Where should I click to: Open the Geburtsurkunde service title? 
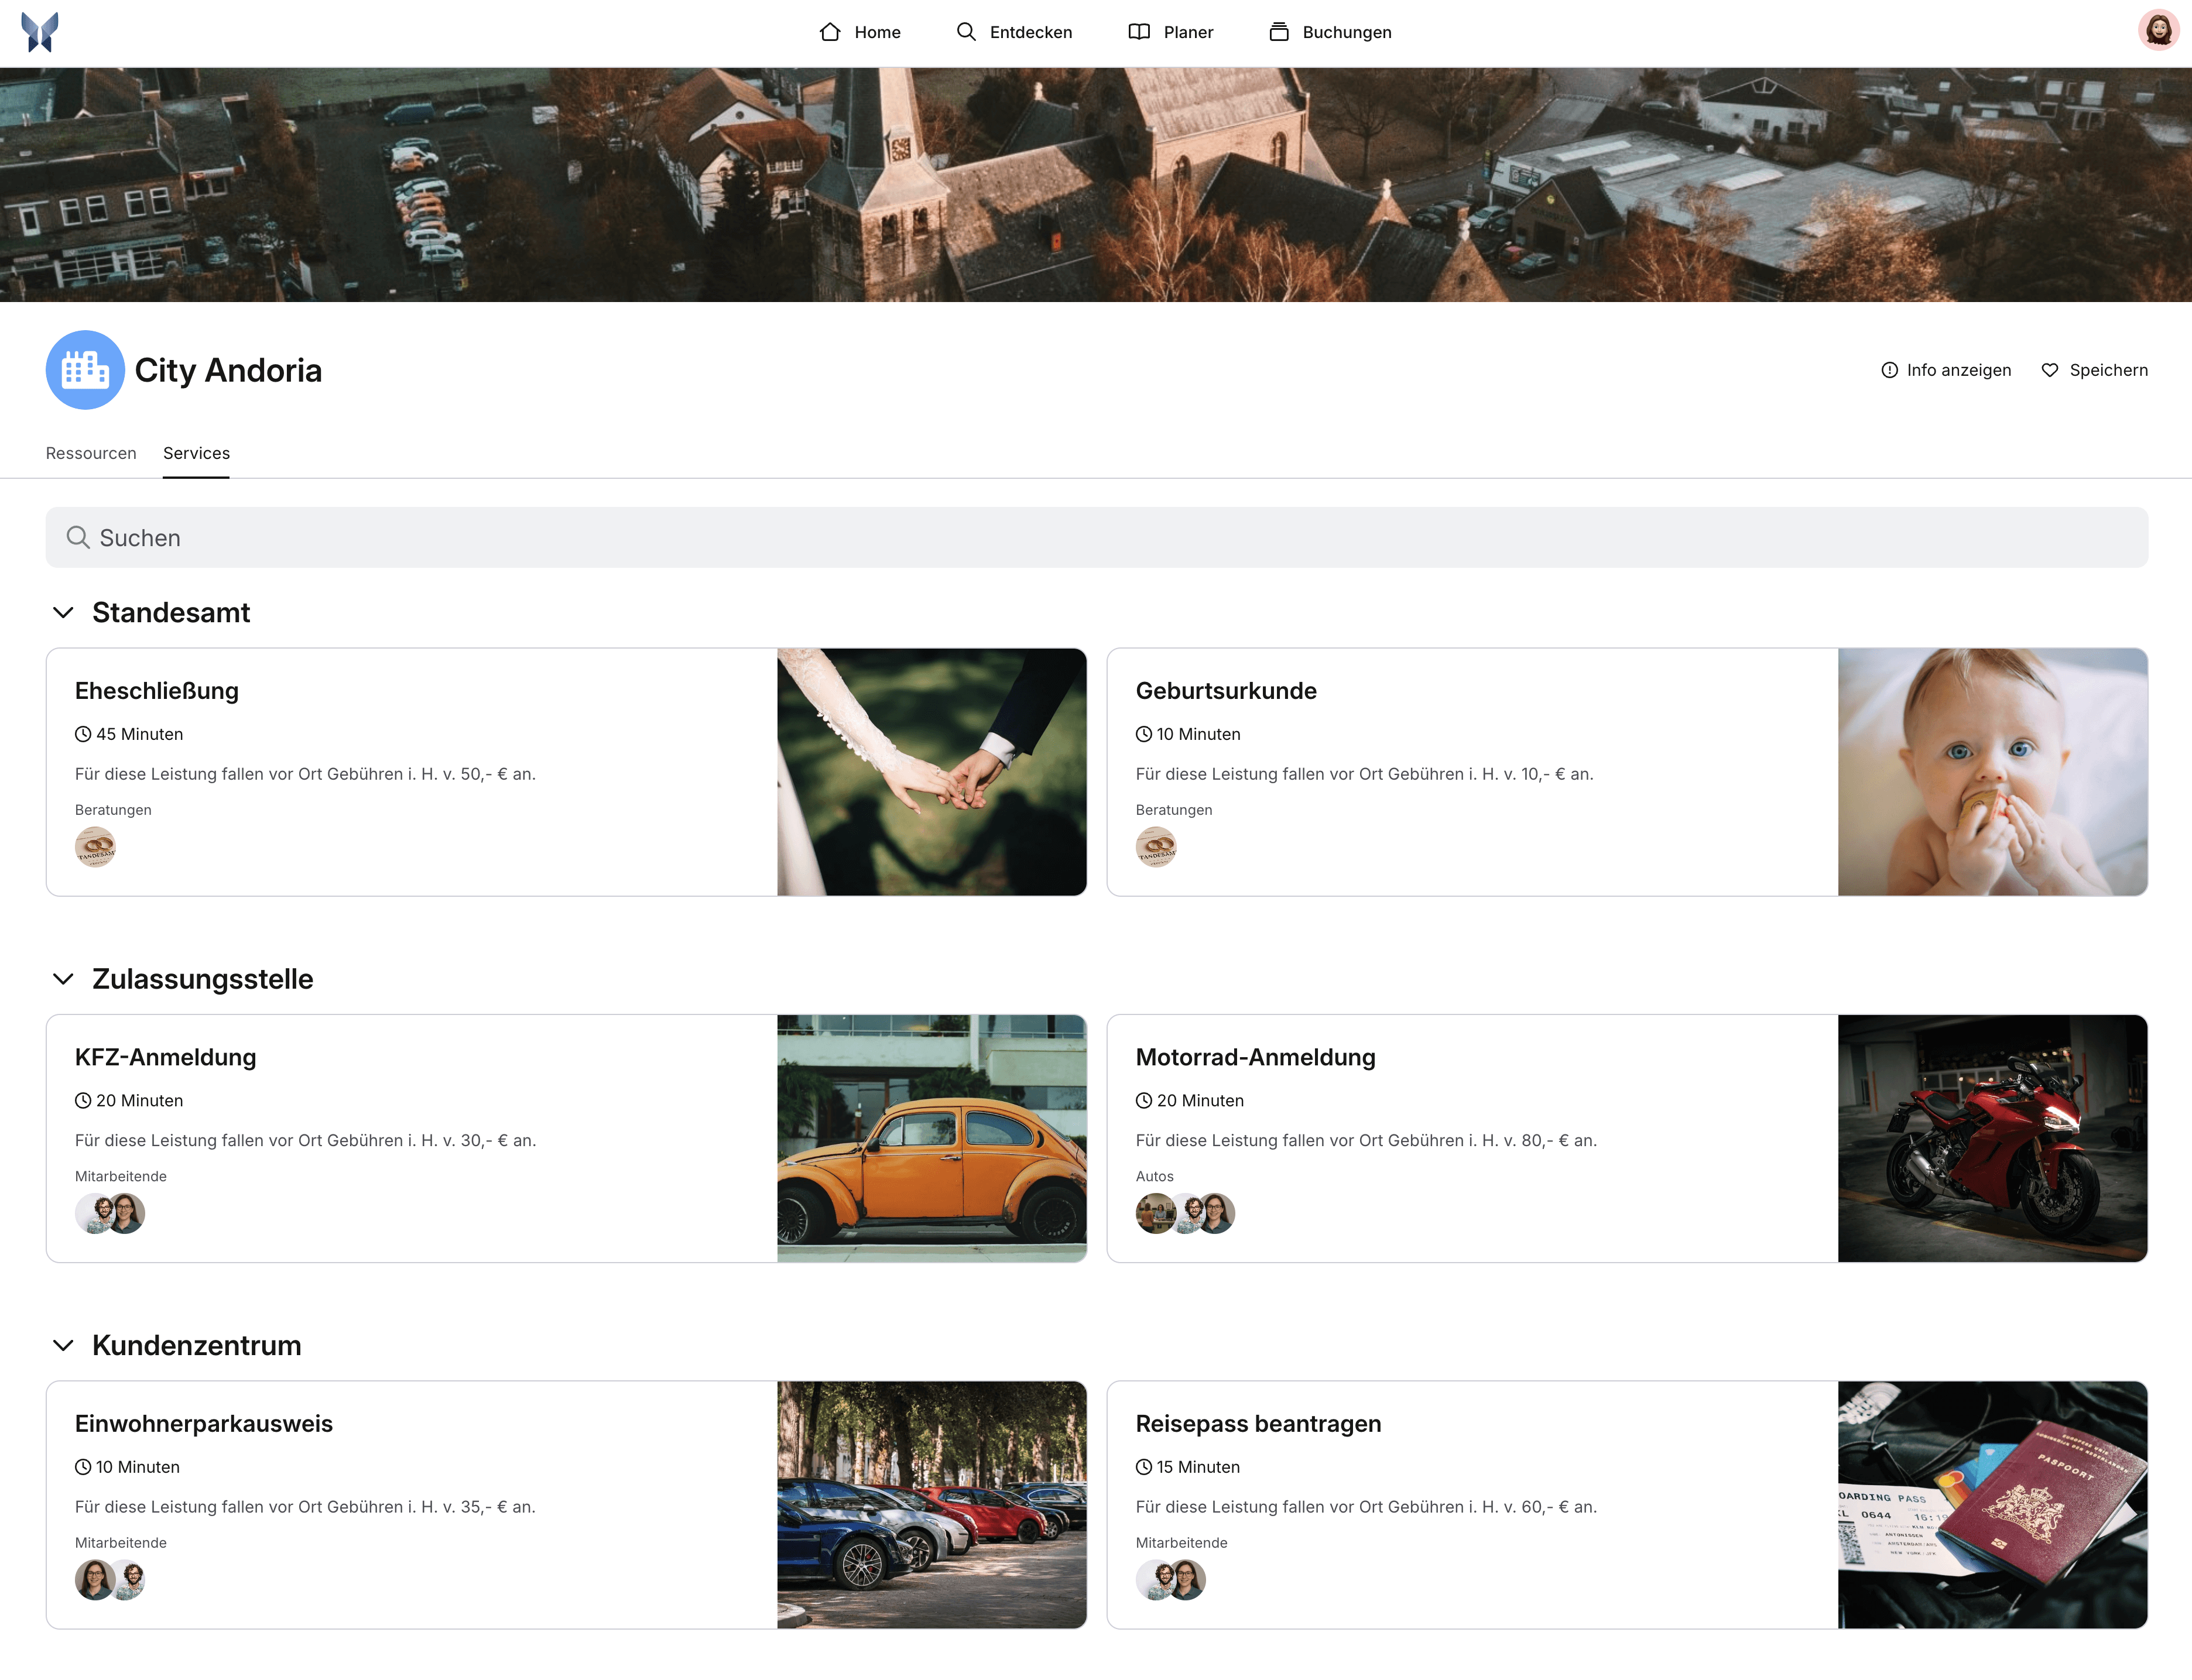tap(1226, 691)
